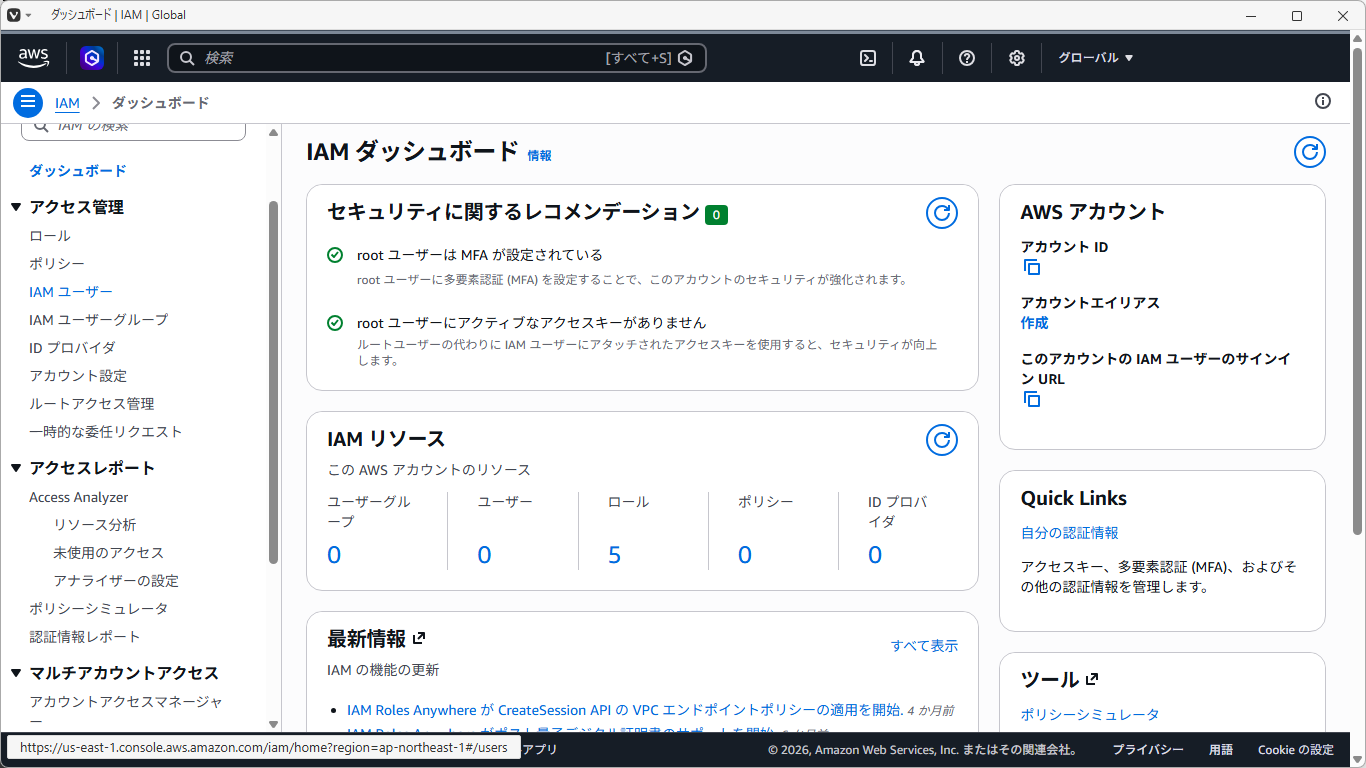Screen dimensions: 1366x768
Task: Open the purple hexagon console icon
Action: (x=92, y=58)
